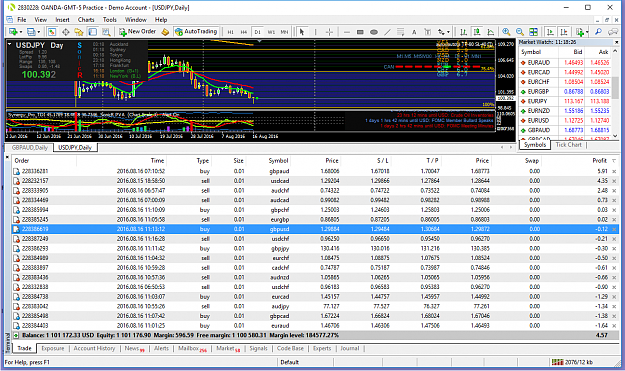This screenshot has width=625, height=371.
Task: Switch to the Account History tab
Action: (94, 348)
